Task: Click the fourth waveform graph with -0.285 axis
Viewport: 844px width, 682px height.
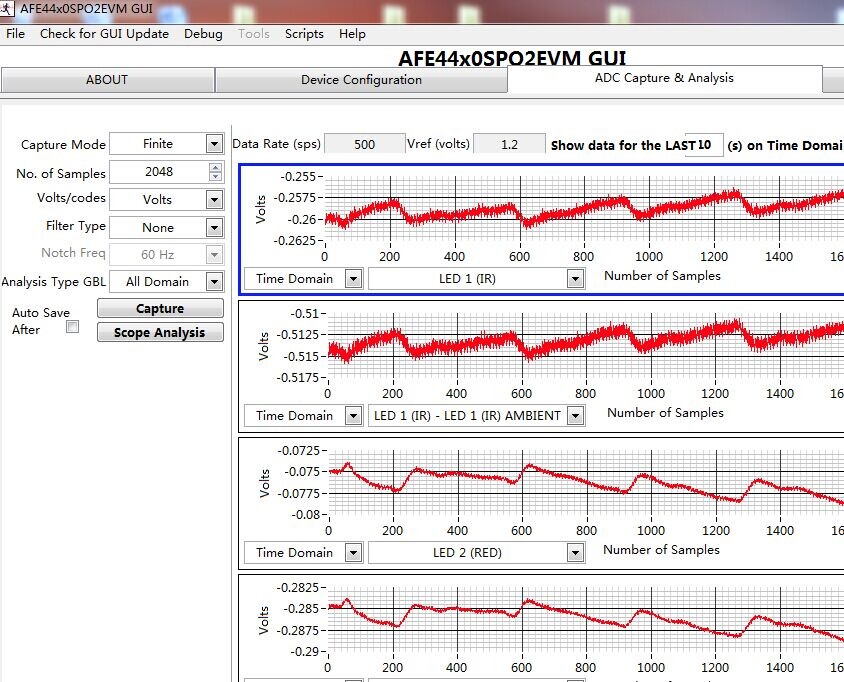Action: 586,620
